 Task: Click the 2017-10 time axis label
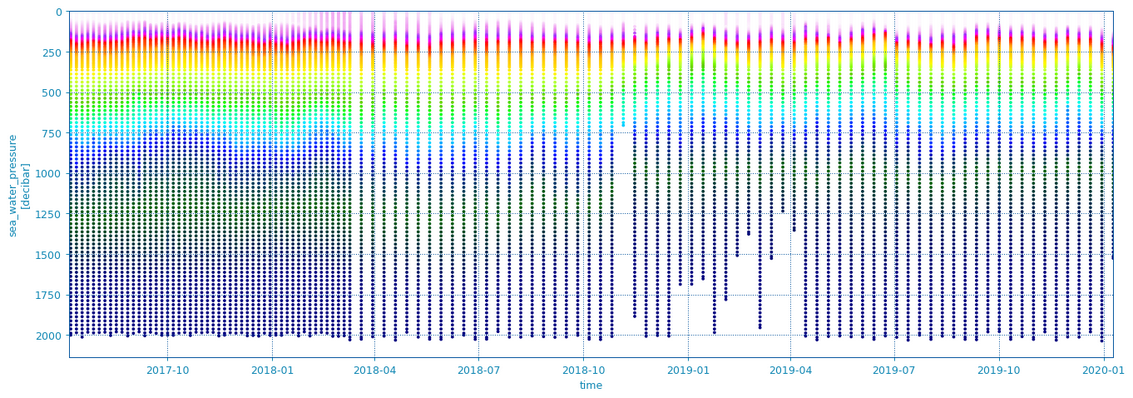pyautogui.click(x=168, y=370)
